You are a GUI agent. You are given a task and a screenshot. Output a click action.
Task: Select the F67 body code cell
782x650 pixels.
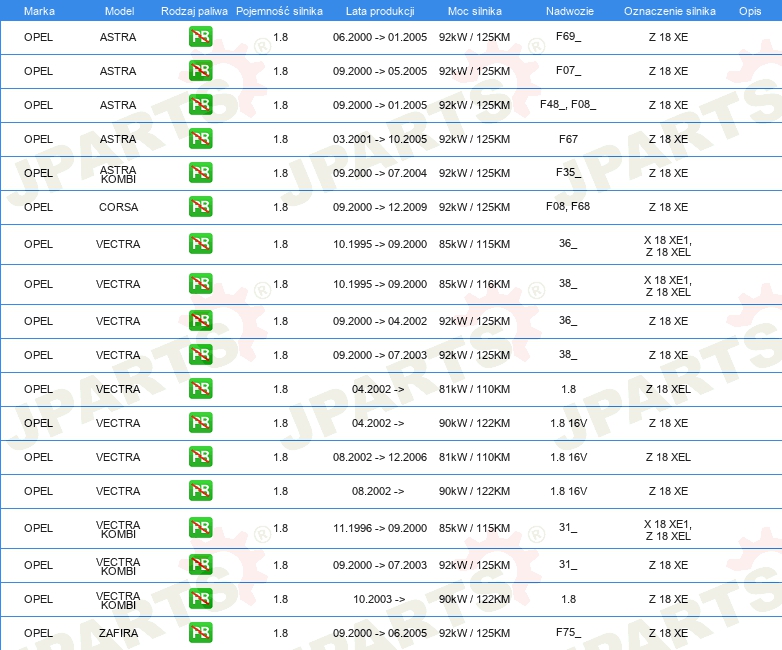[x=569, y=139]
